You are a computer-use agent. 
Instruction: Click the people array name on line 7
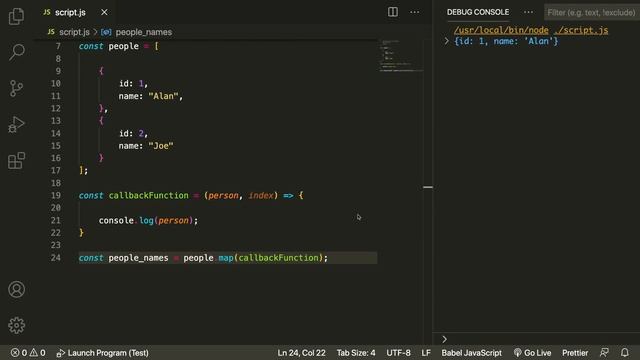click(x=123, y=46)
